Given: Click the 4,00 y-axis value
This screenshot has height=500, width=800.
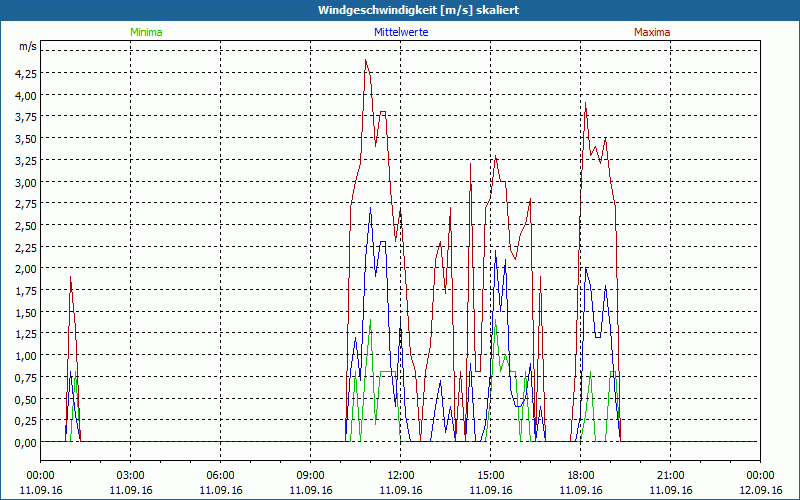Looking at the screenshot, I should coord(26,95).
